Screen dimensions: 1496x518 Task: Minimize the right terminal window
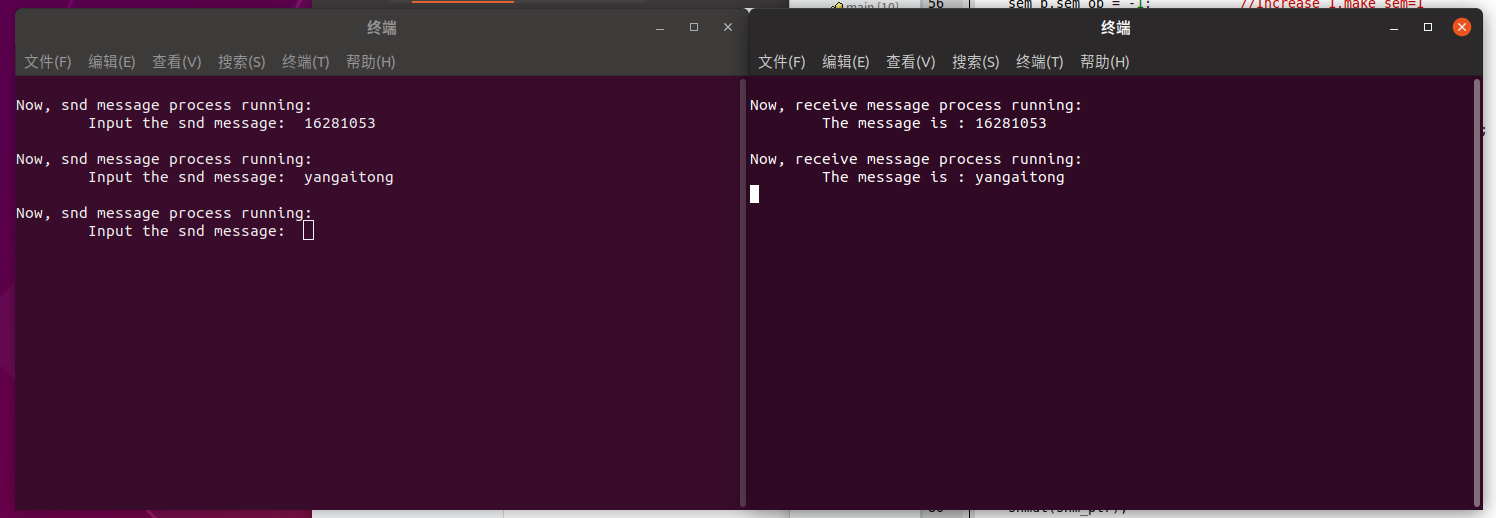pyautogui.click(x=1394, y=28)
